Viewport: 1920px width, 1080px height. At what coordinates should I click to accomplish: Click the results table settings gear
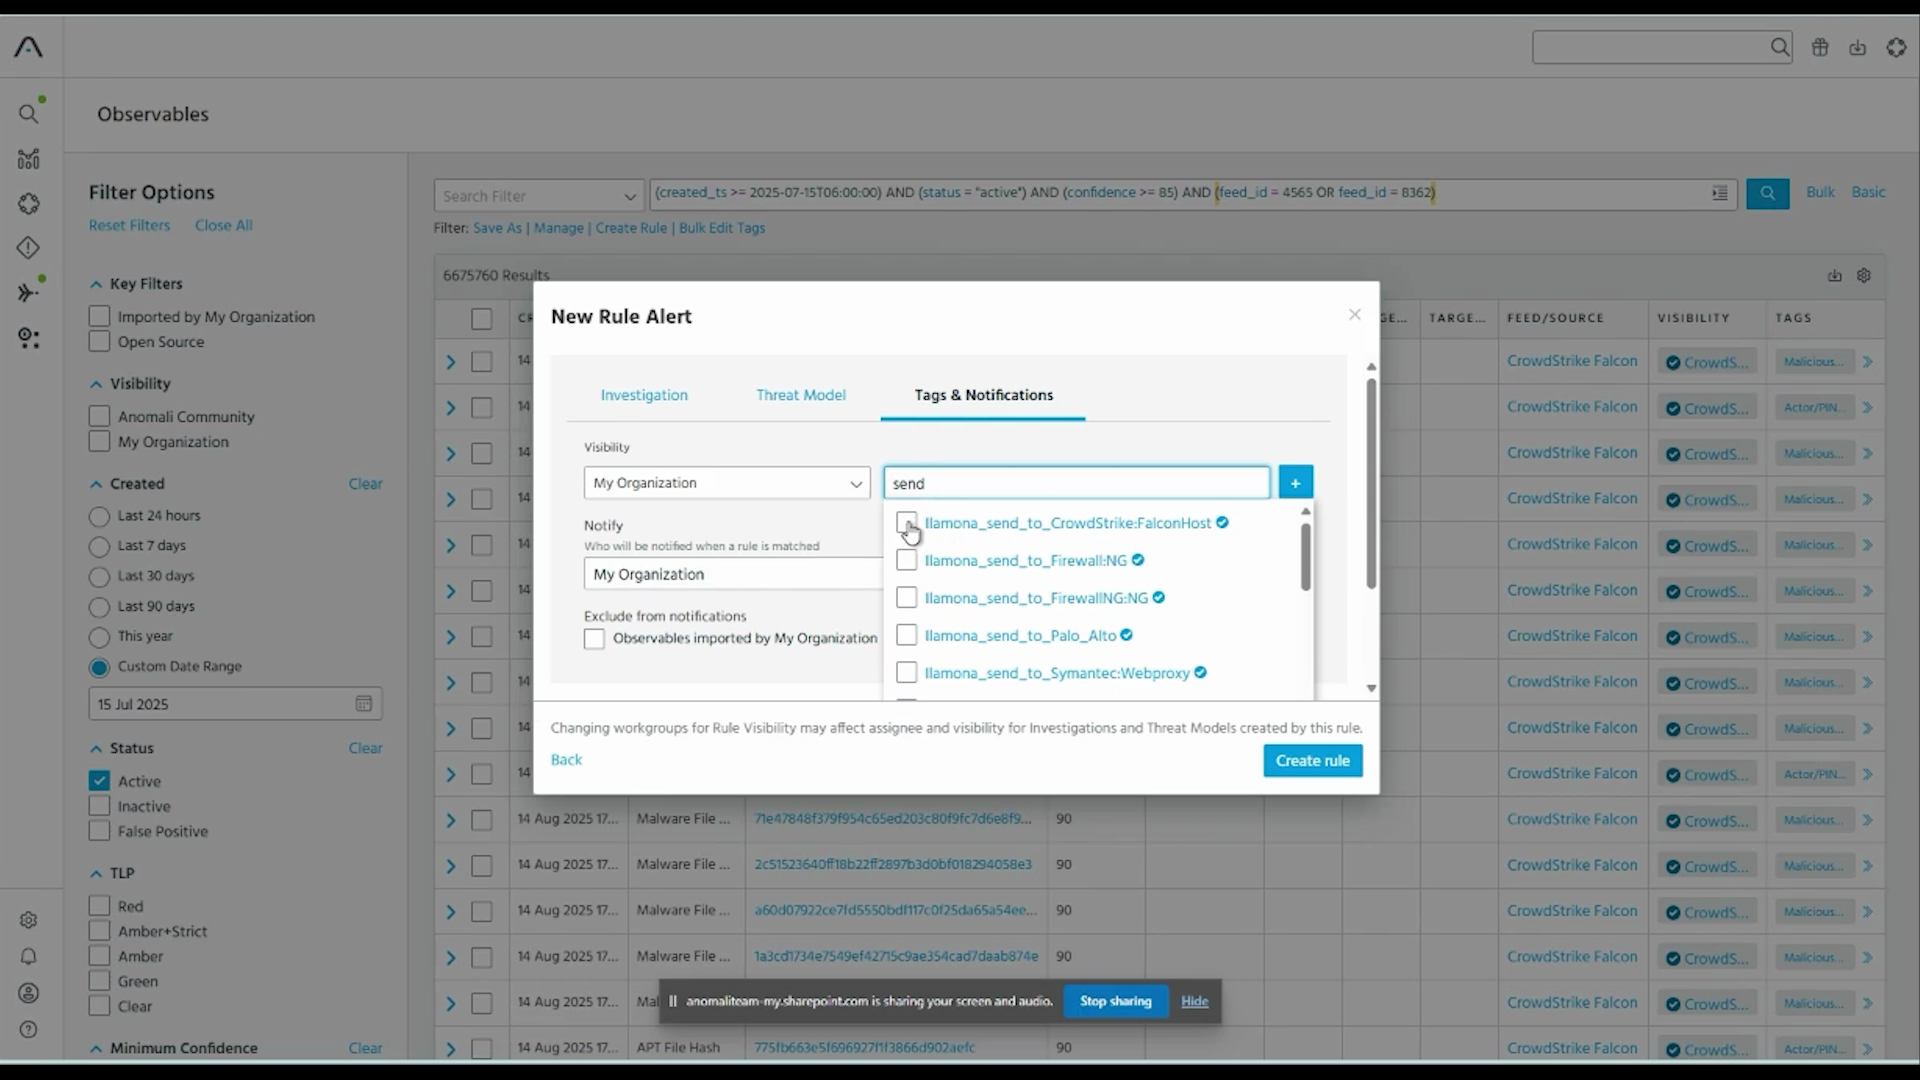(x=1864, y=276)
